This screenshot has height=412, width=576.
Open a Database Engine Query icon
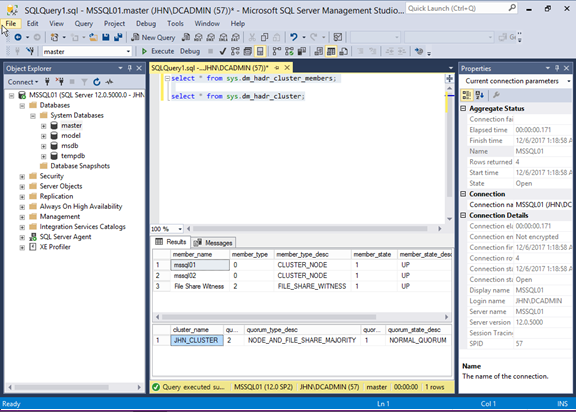tap(186, 37)
